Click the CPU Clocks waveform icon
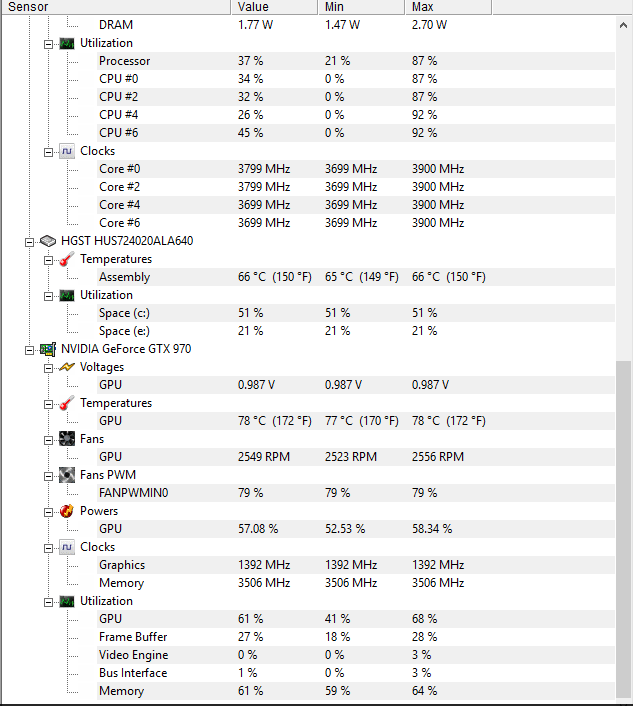 point(67,151)
